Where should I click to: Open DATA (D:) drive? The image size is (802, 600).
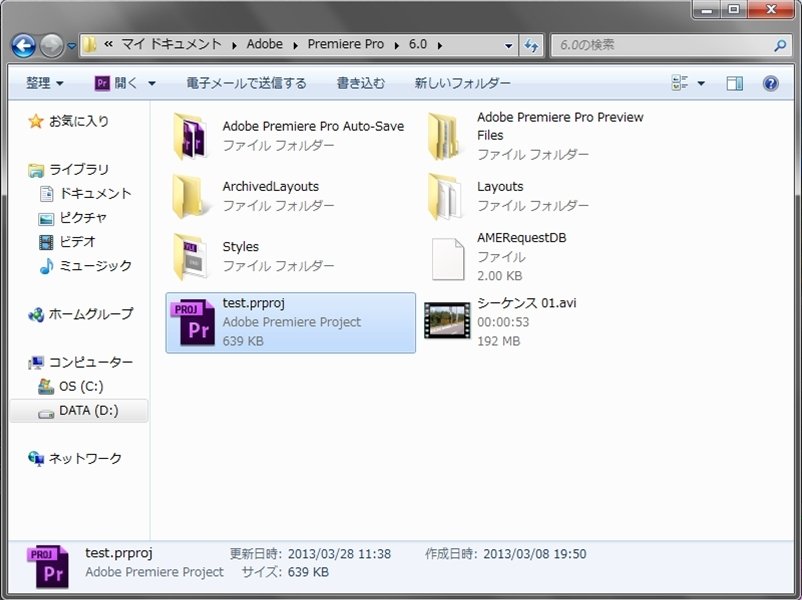(x=89, y=410)
